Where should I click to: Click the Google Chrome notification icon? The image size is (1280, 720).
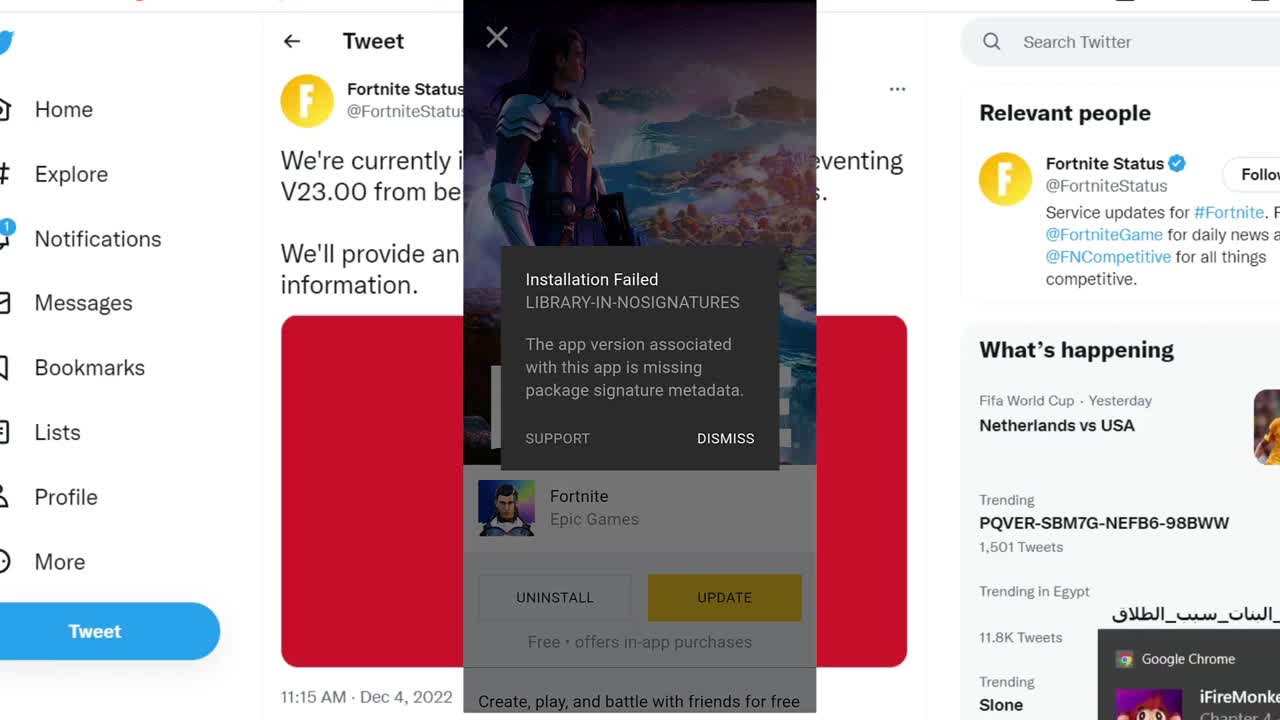1125,659
